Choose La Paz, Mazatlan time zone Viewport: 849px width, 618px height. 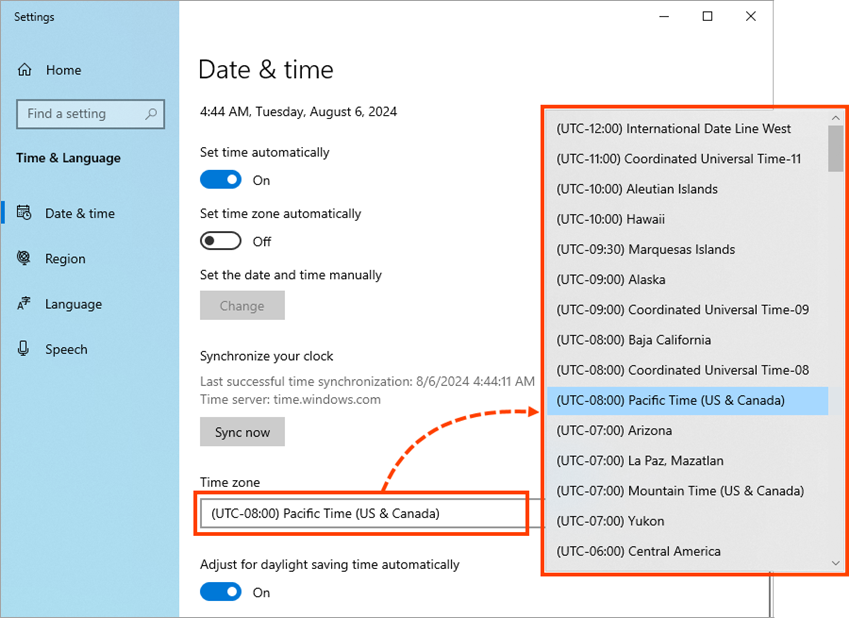point(687,461)
